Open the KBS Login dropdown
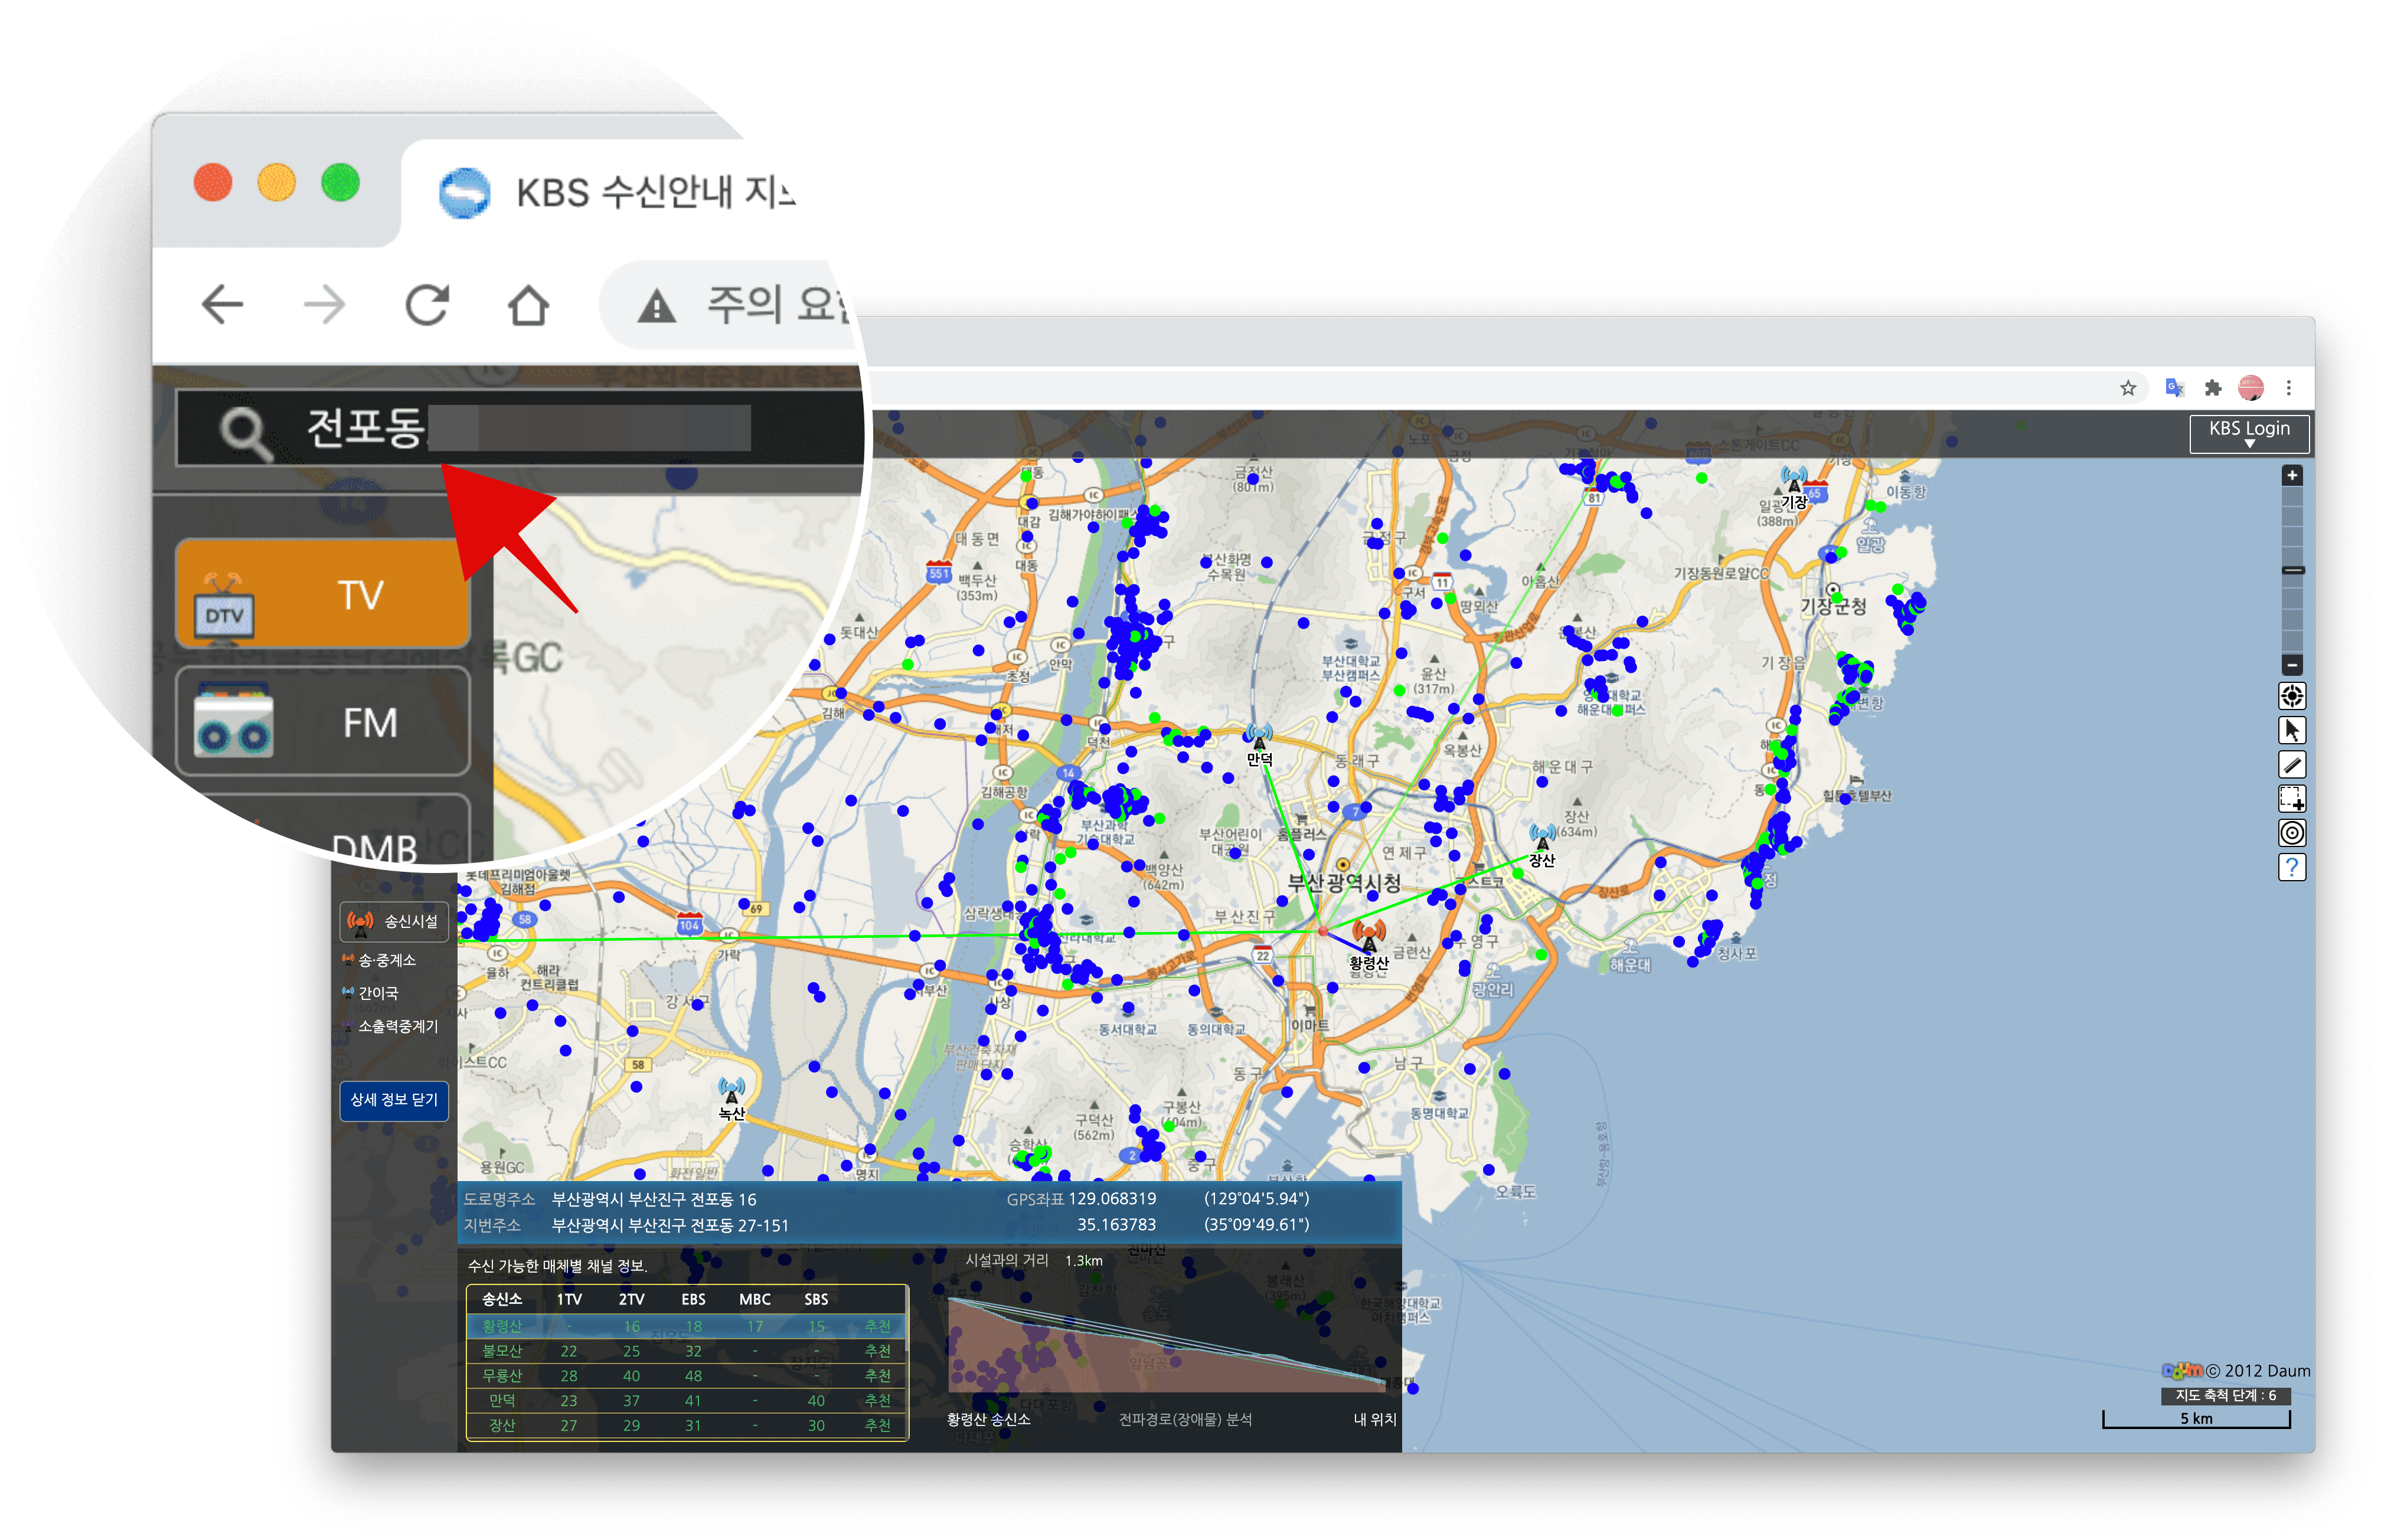This screenshot has height=1540, width=2381. tap(2248, 433)
